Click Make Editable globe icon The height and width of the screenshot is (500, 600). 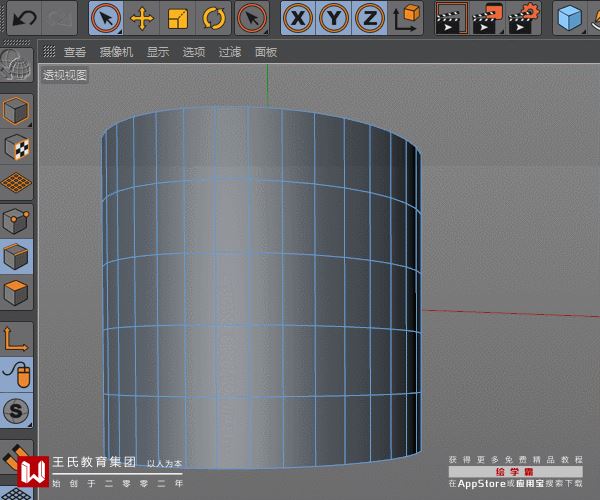point(16,65)
